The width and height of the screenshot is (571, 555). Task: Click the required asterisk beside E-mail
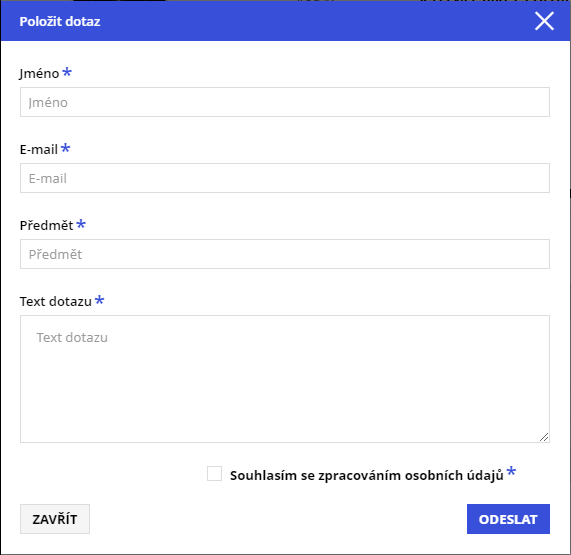66,147
